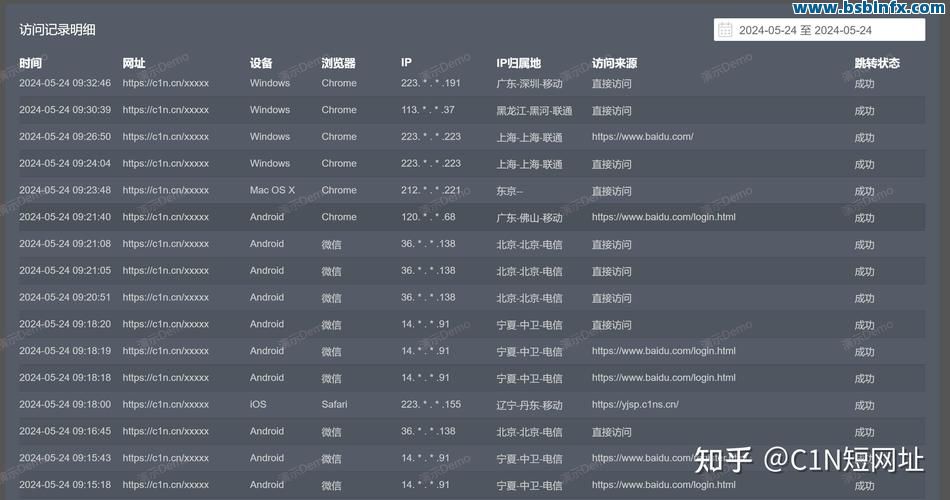This screenshot has height=500, width=950.
Task: Select the IP归属地 column header
Action: click(518, 63)
